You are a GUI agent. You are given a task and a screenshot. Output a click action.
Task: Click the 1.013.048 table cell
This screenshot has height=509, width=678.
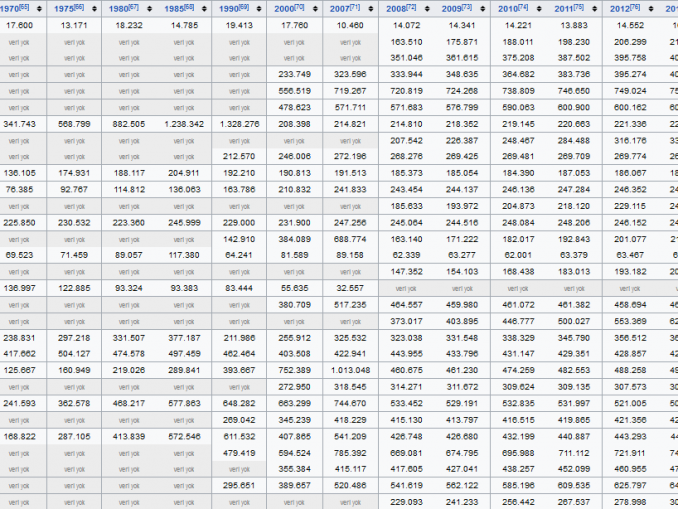(350, 369)
